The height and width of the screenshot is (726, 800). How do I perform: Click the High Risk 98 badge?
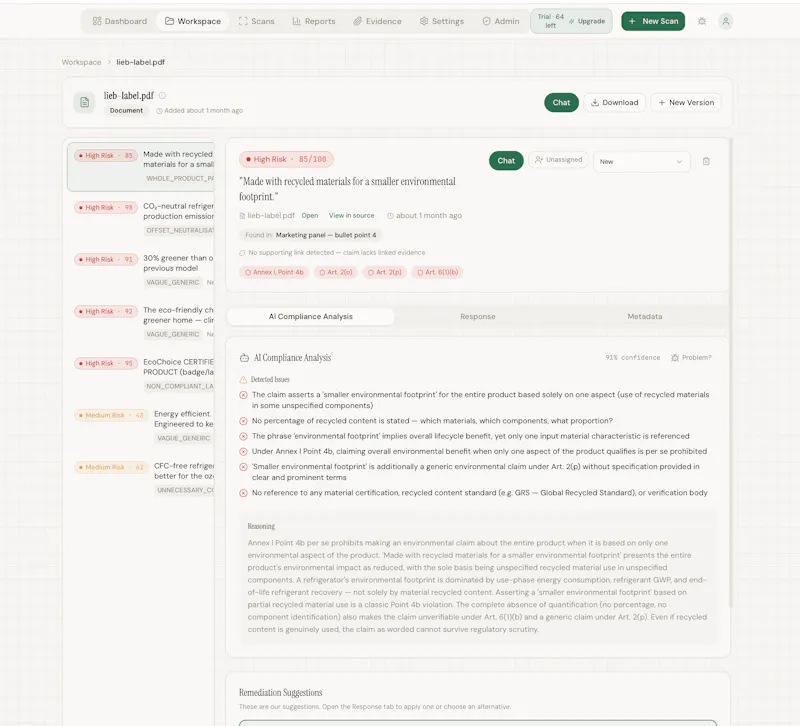(x=106, y=208)
